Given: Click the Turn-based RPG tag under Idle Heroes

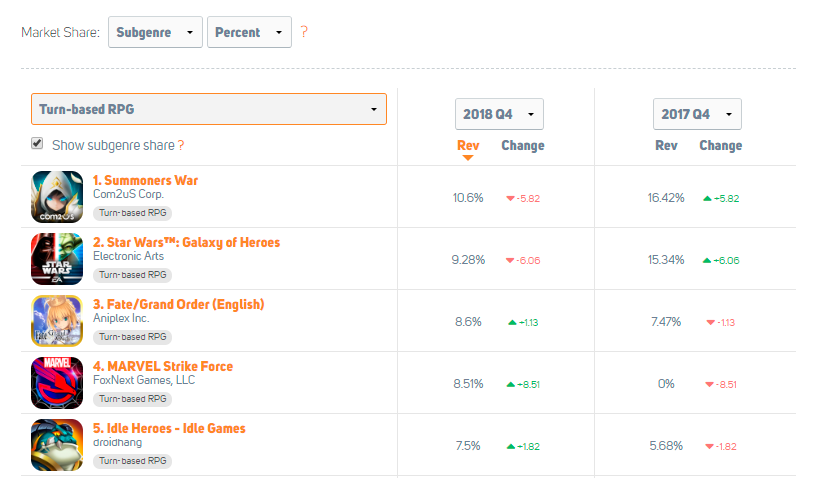Looking at the screenshot, I should tap(133, 461).
